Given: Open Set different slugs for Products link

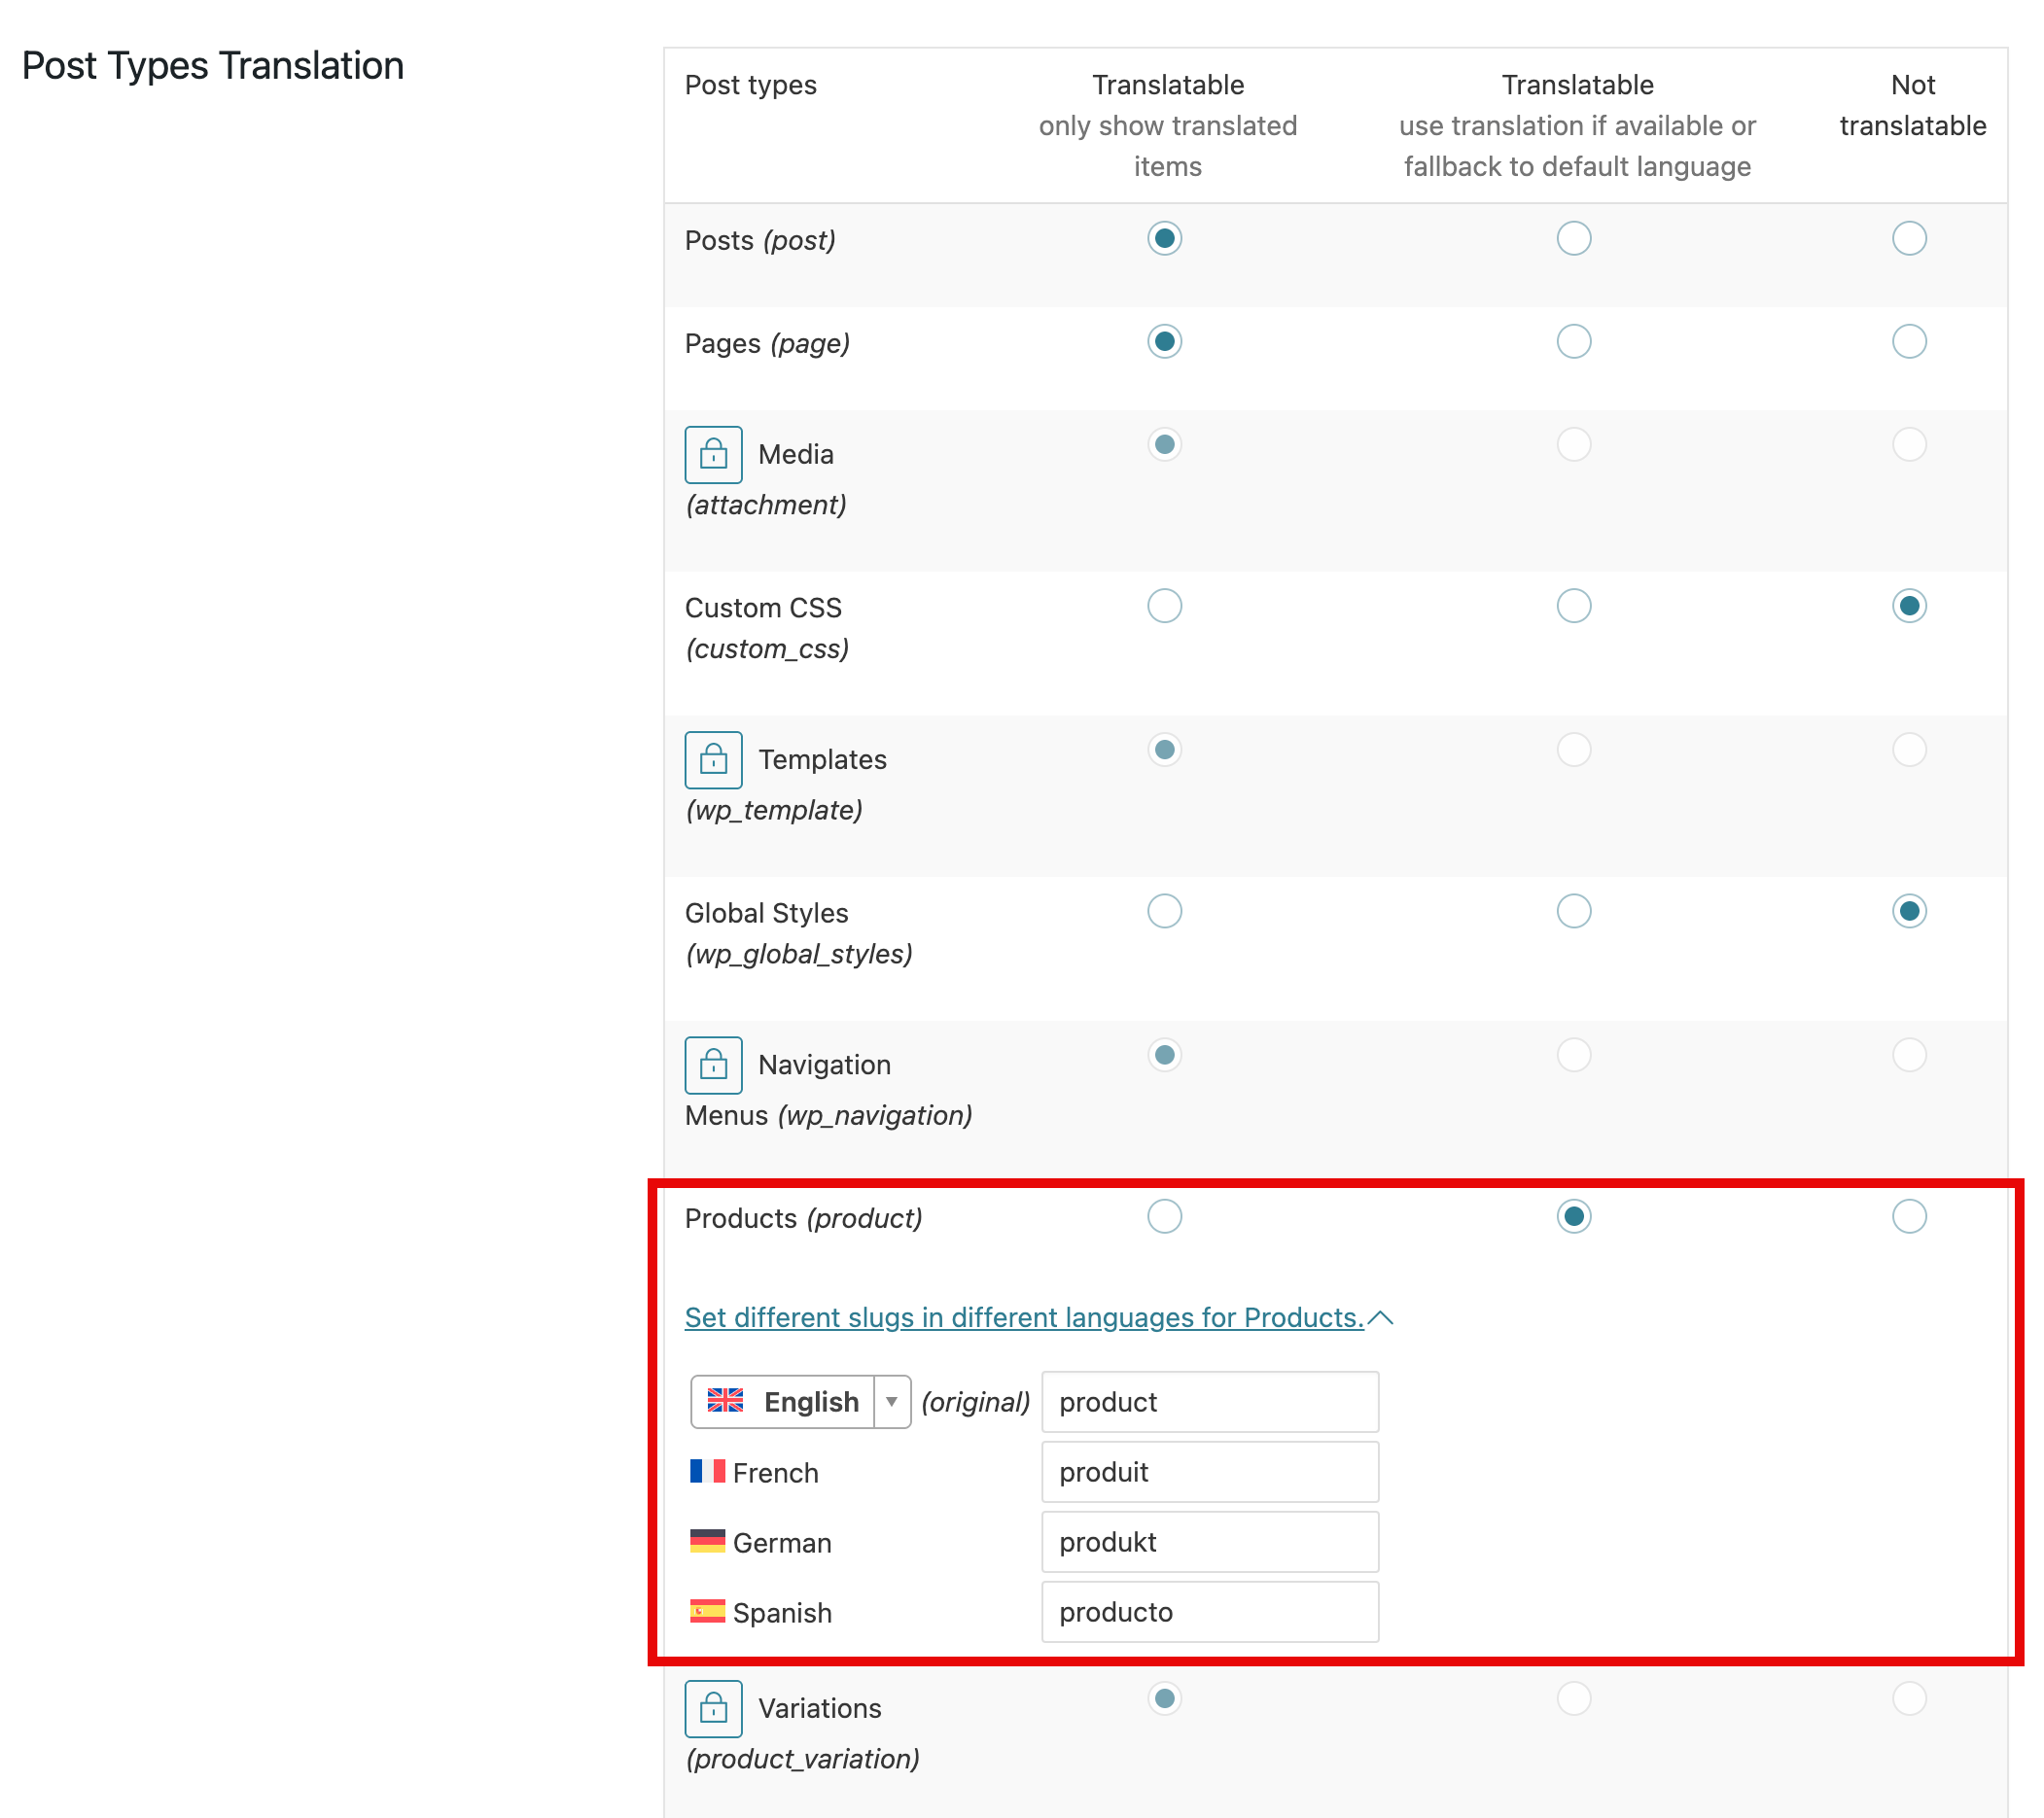Looking at the screenshot, I should (x=1023, y=1317).
